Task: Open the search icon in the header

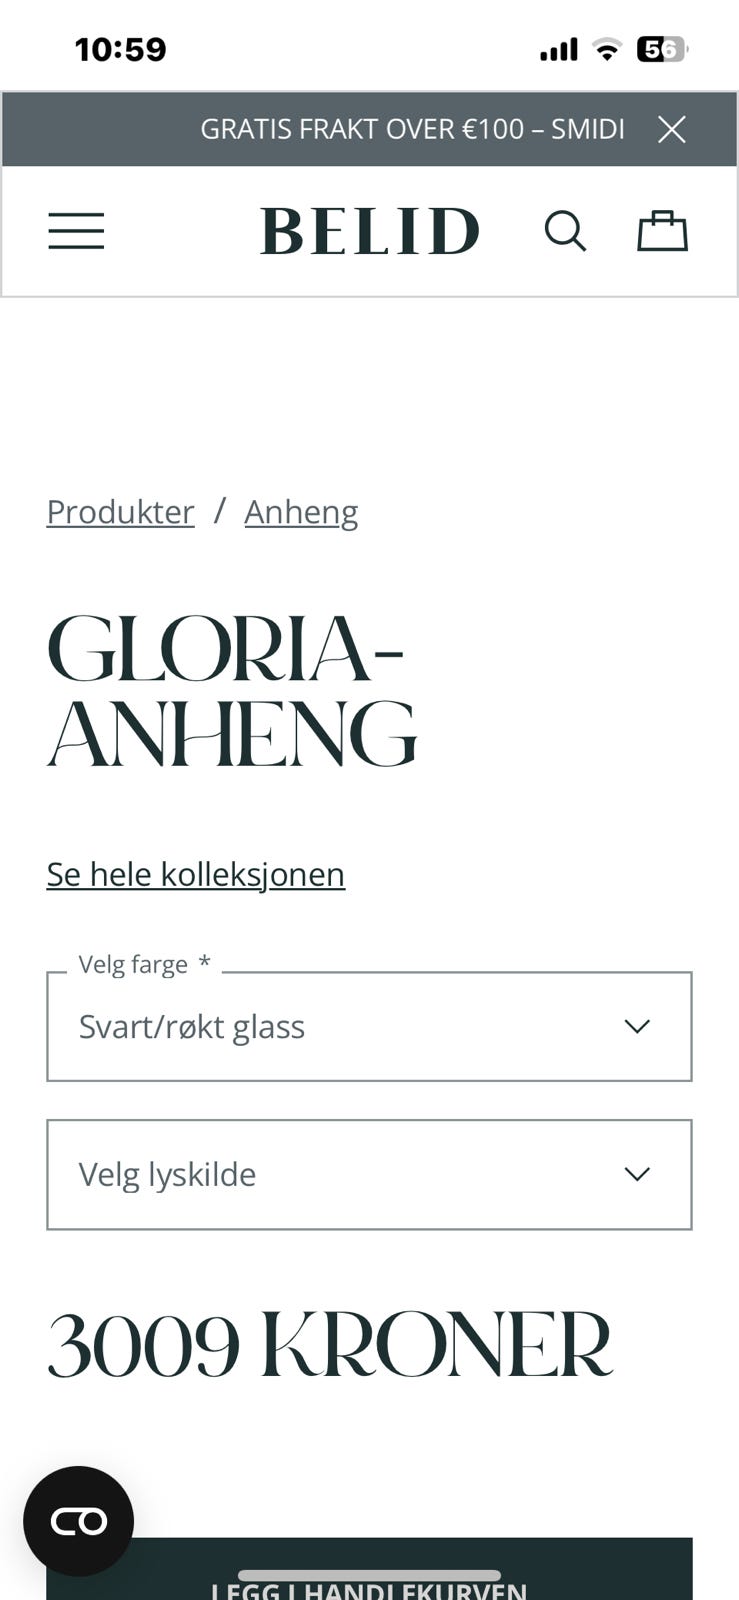Action: (566, 230)
